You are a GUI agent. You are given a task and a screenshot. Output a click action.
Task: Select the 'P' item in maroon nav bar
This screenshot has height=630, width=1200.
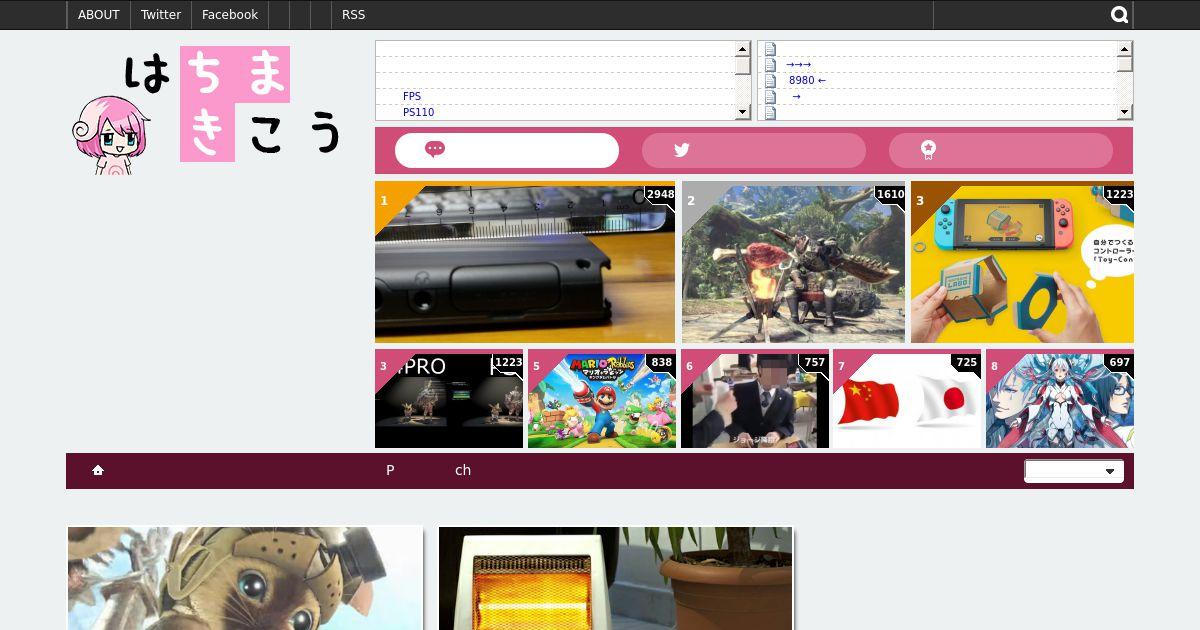coord(390,470)
